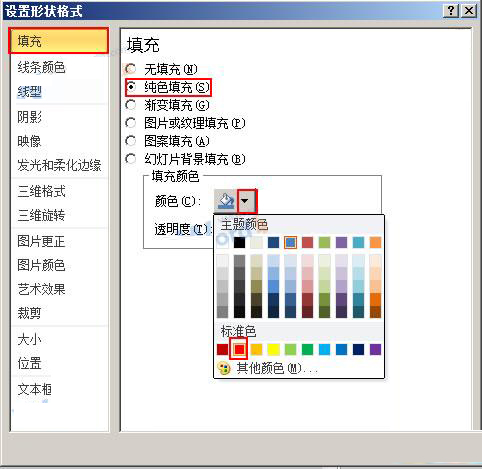Select 渐变填充 radio option
Viewport: 482px width, 469px height.
131,105
